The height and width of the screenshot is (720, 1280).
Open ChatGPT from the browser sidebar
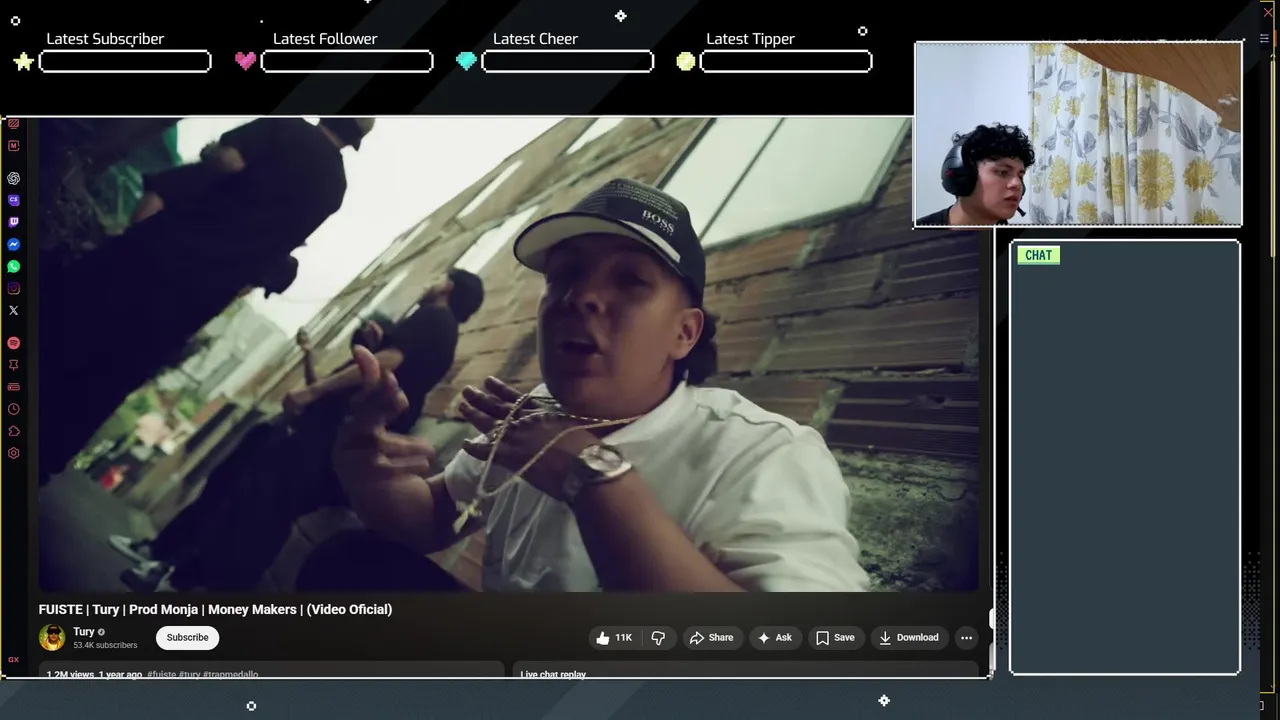pos(13,178)
